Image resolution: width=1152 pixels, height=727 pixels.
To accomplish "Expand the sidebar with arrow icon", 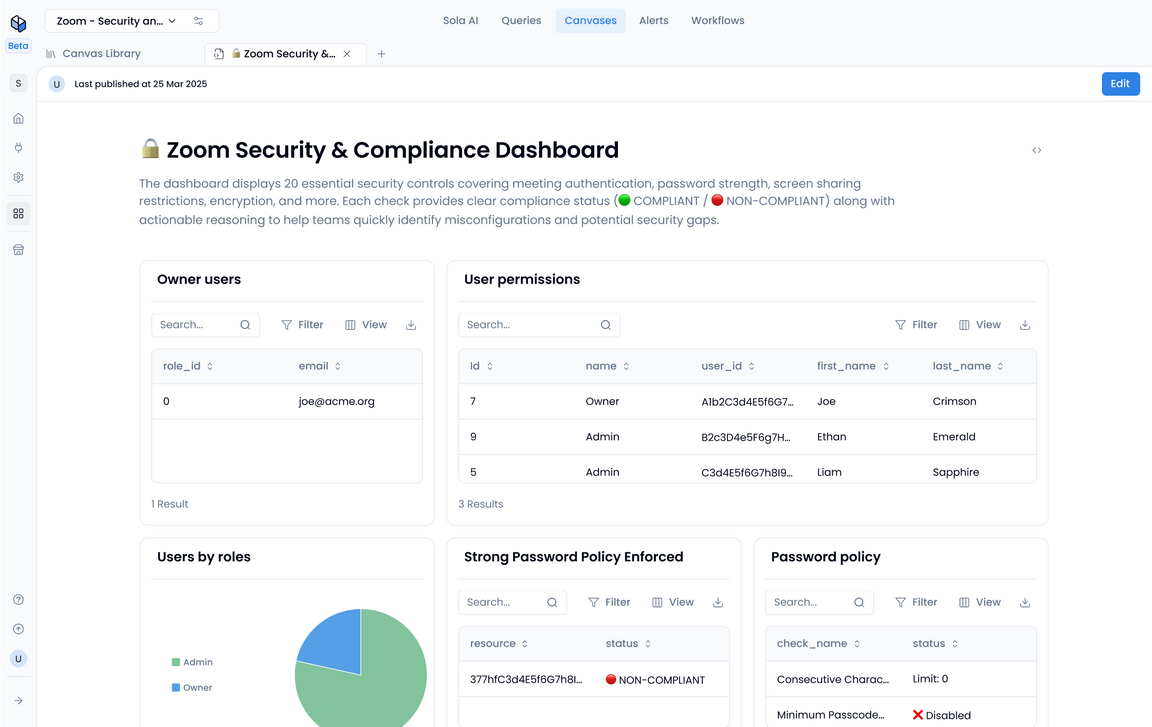I will 18,701.
